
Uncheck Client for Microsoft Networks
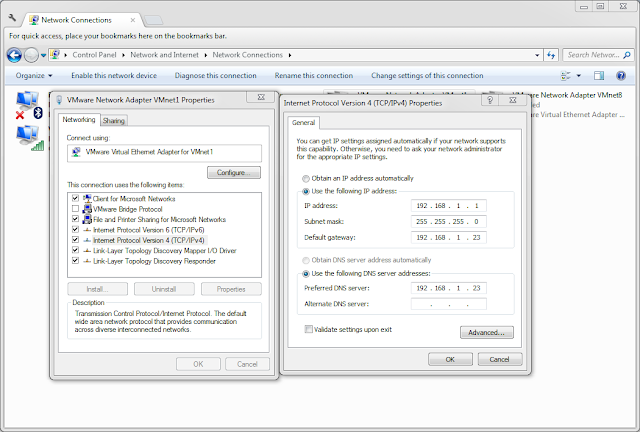coord(75,198)
